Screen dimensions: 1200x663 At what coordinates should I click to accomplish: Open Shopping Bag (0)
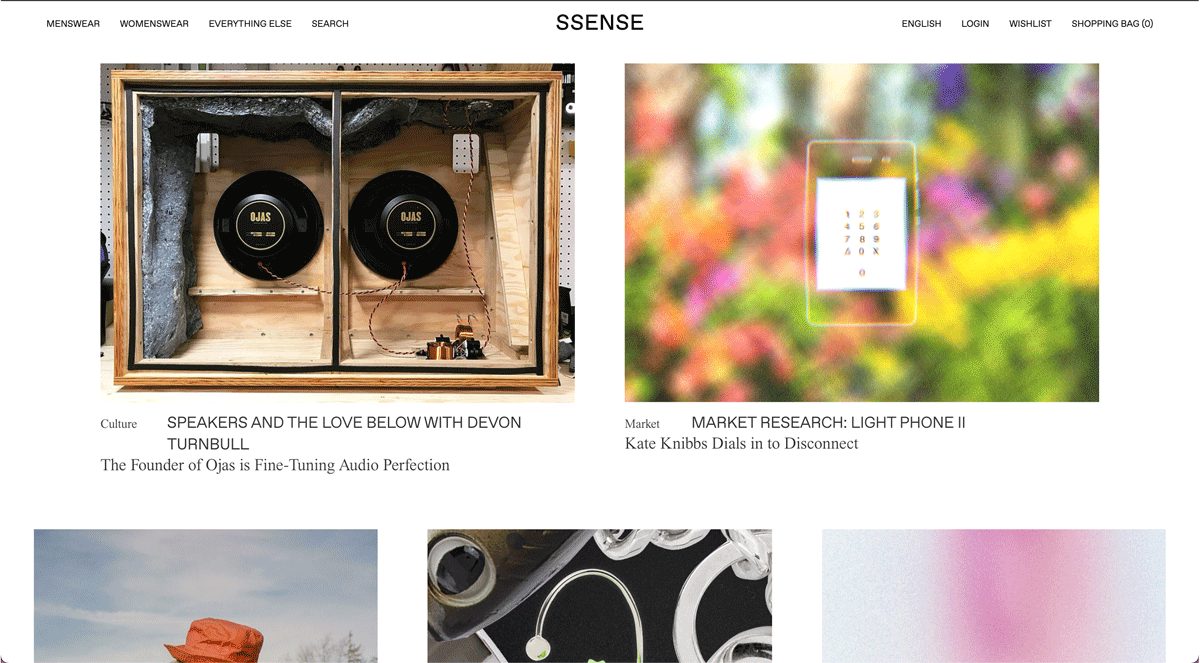pyautogui.click(x=1112, y=24)
